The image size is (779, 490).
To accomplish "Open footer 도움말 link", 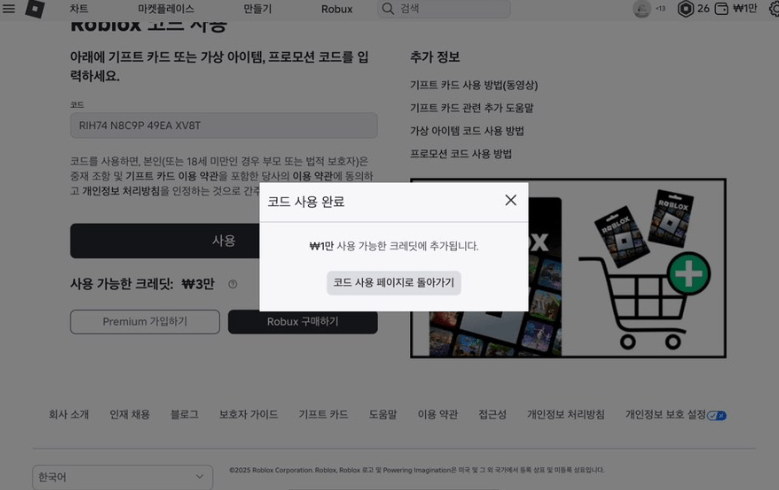I will [383, 414].
